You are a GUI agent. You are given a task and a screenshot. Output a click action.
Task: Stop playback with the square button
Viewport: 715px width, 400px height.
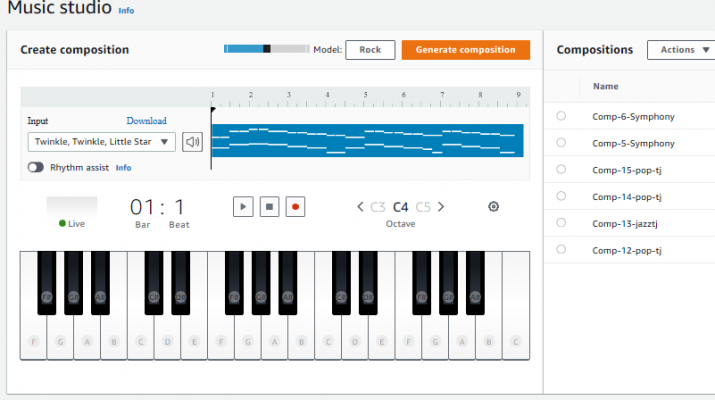(269, 207)
